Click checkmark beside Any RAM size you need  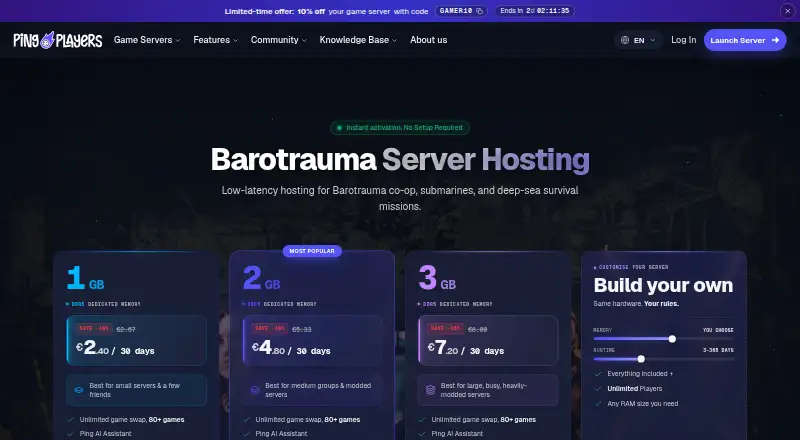click(598, 403)
